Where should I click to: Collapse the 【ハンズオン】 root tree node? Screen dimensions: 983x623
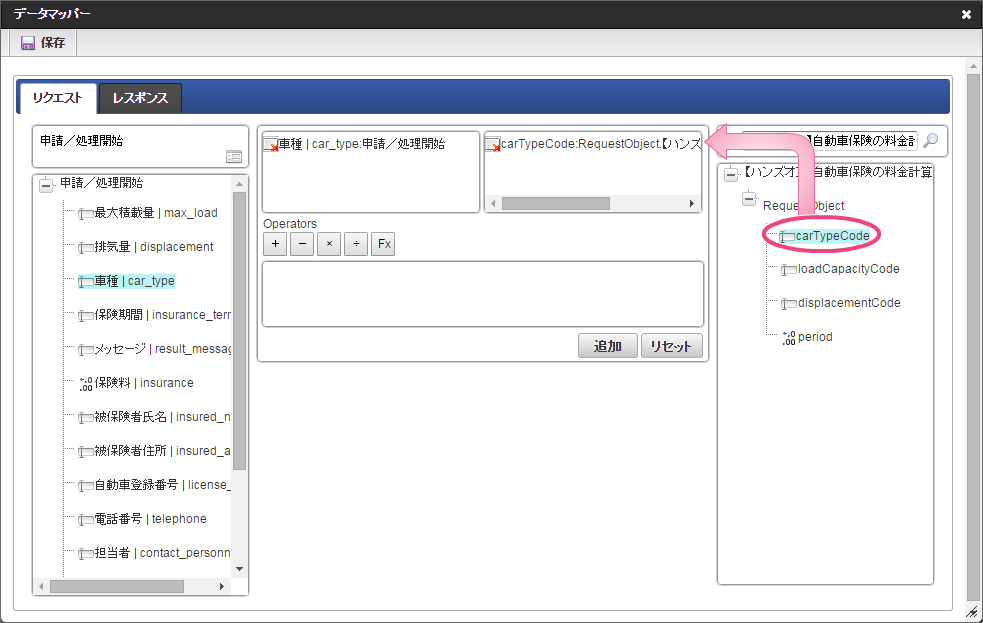pos(731,174)
